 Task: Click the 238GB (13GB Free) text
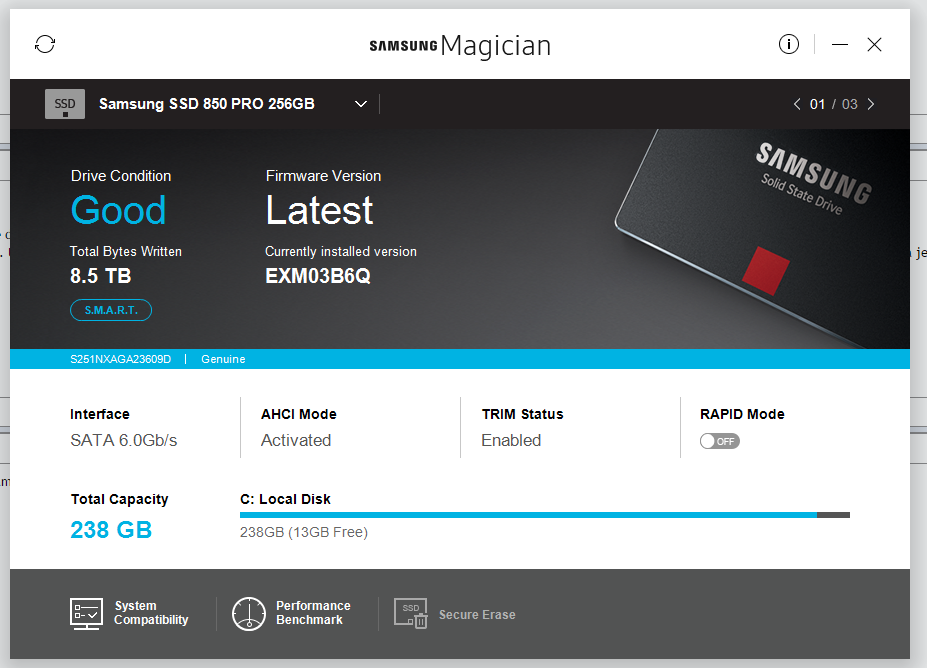[304, 532]
